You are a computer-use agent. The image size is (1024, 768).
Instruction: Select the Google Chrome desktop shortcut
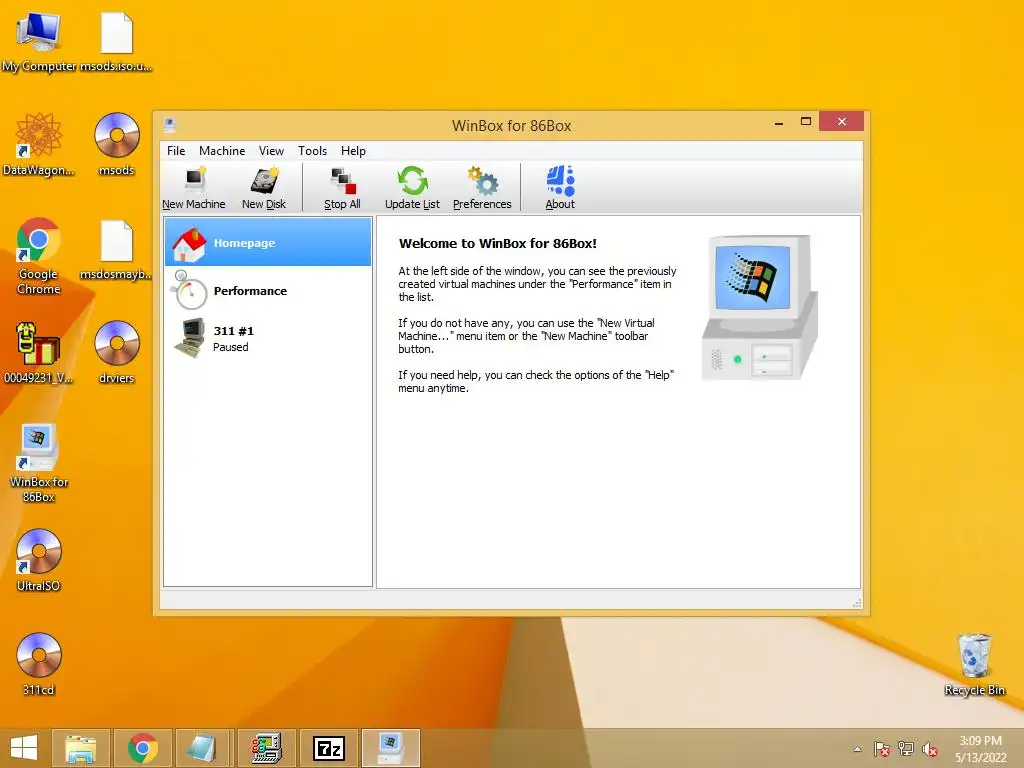(39, 256)
